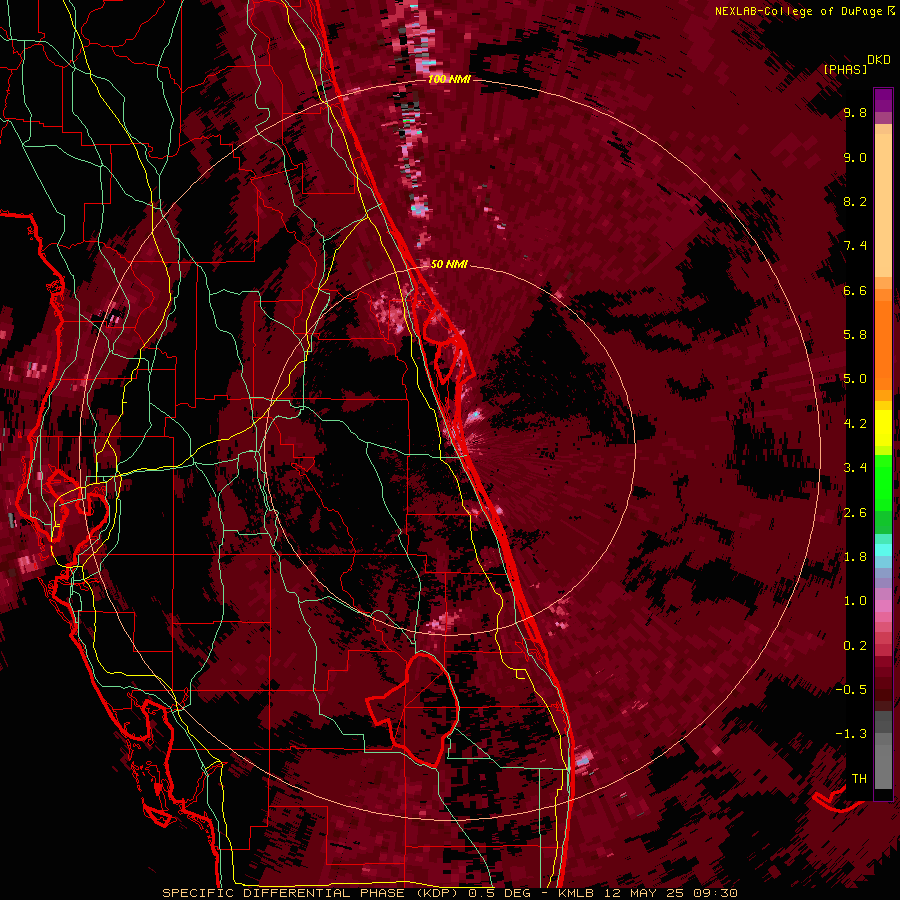Click the 8.2 legend value
Screen dimensions: 900x900
pos(855,201)
